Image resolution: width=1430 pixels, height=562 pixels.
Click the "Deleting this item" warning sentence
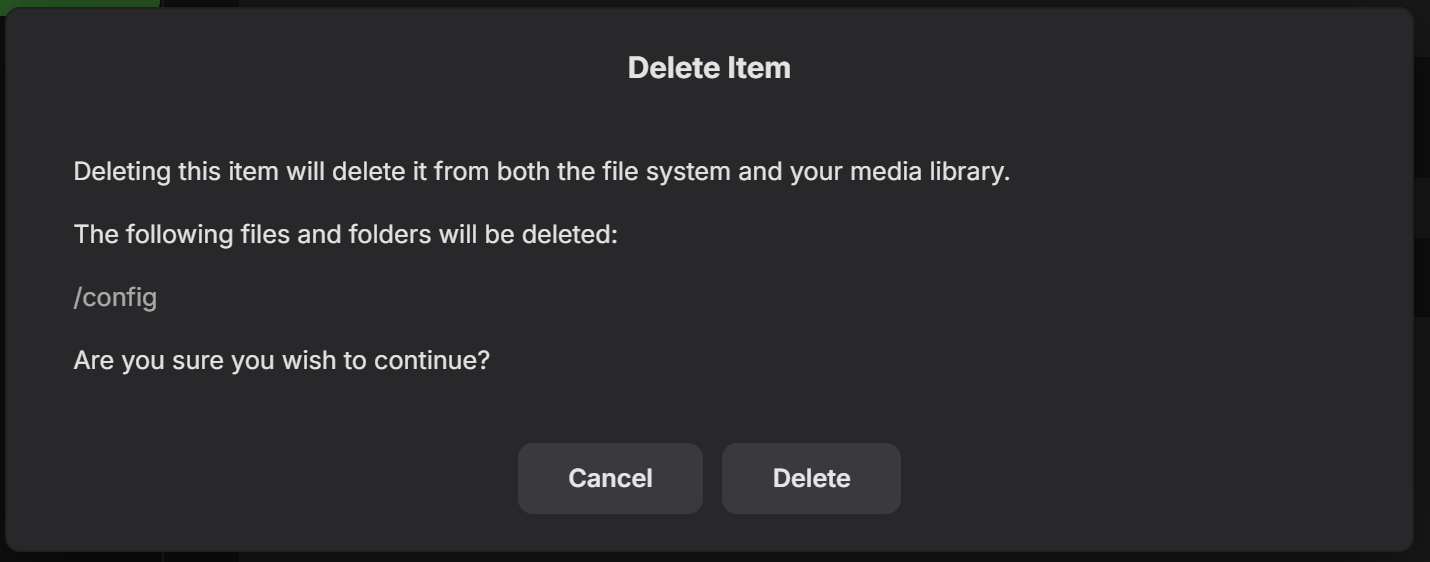point(541,171)
